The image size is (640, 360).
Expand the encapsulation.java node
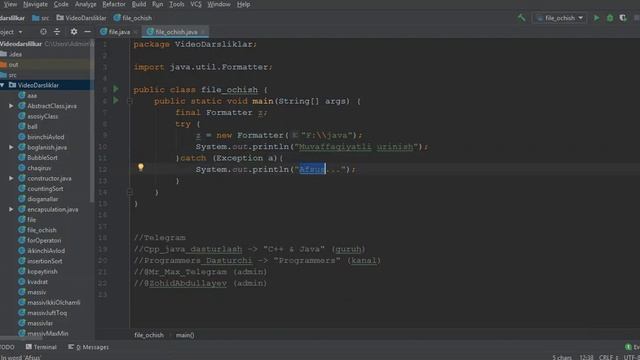11,209
